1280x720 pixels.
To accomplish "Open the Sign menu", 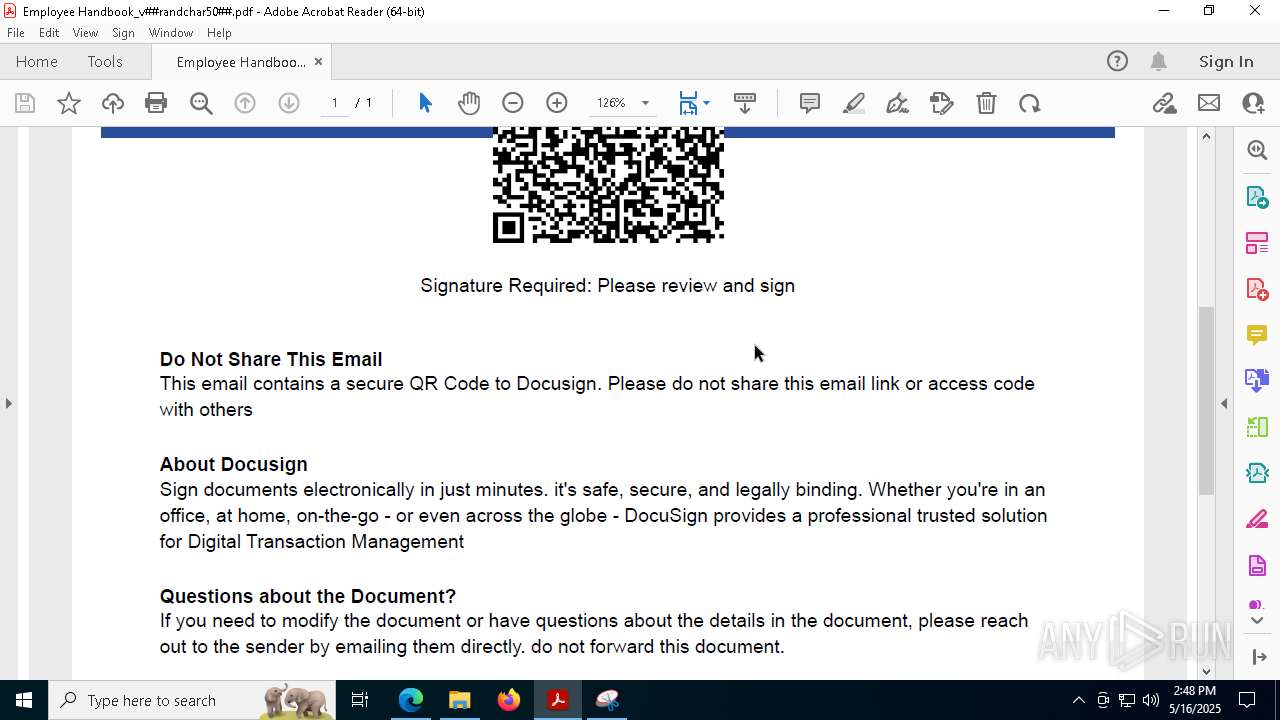I will (x=123, y=32).
